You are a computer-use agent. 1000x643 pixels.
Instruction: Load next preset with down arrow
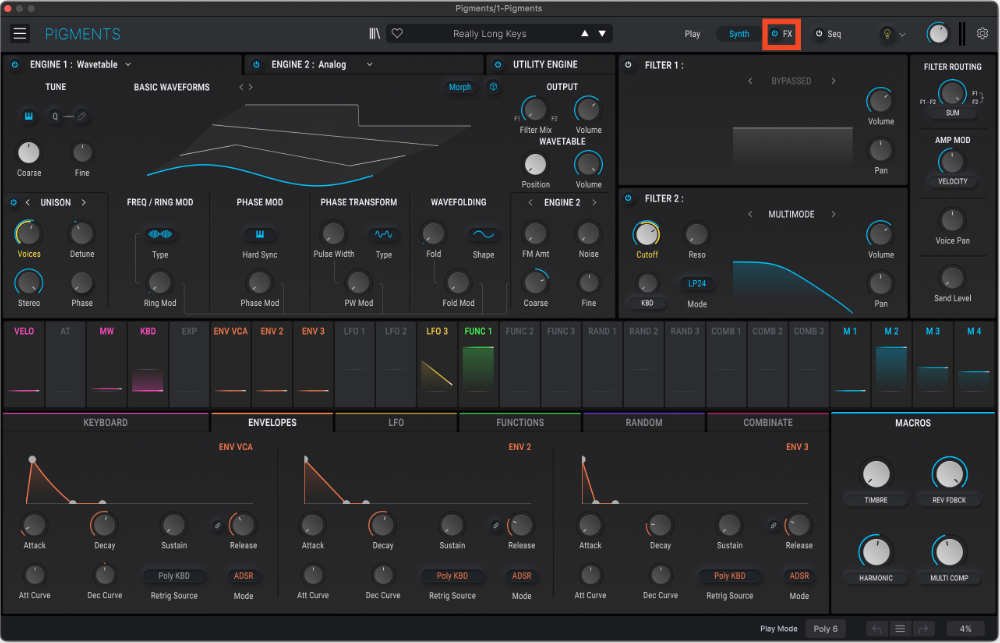coord(602,33)
